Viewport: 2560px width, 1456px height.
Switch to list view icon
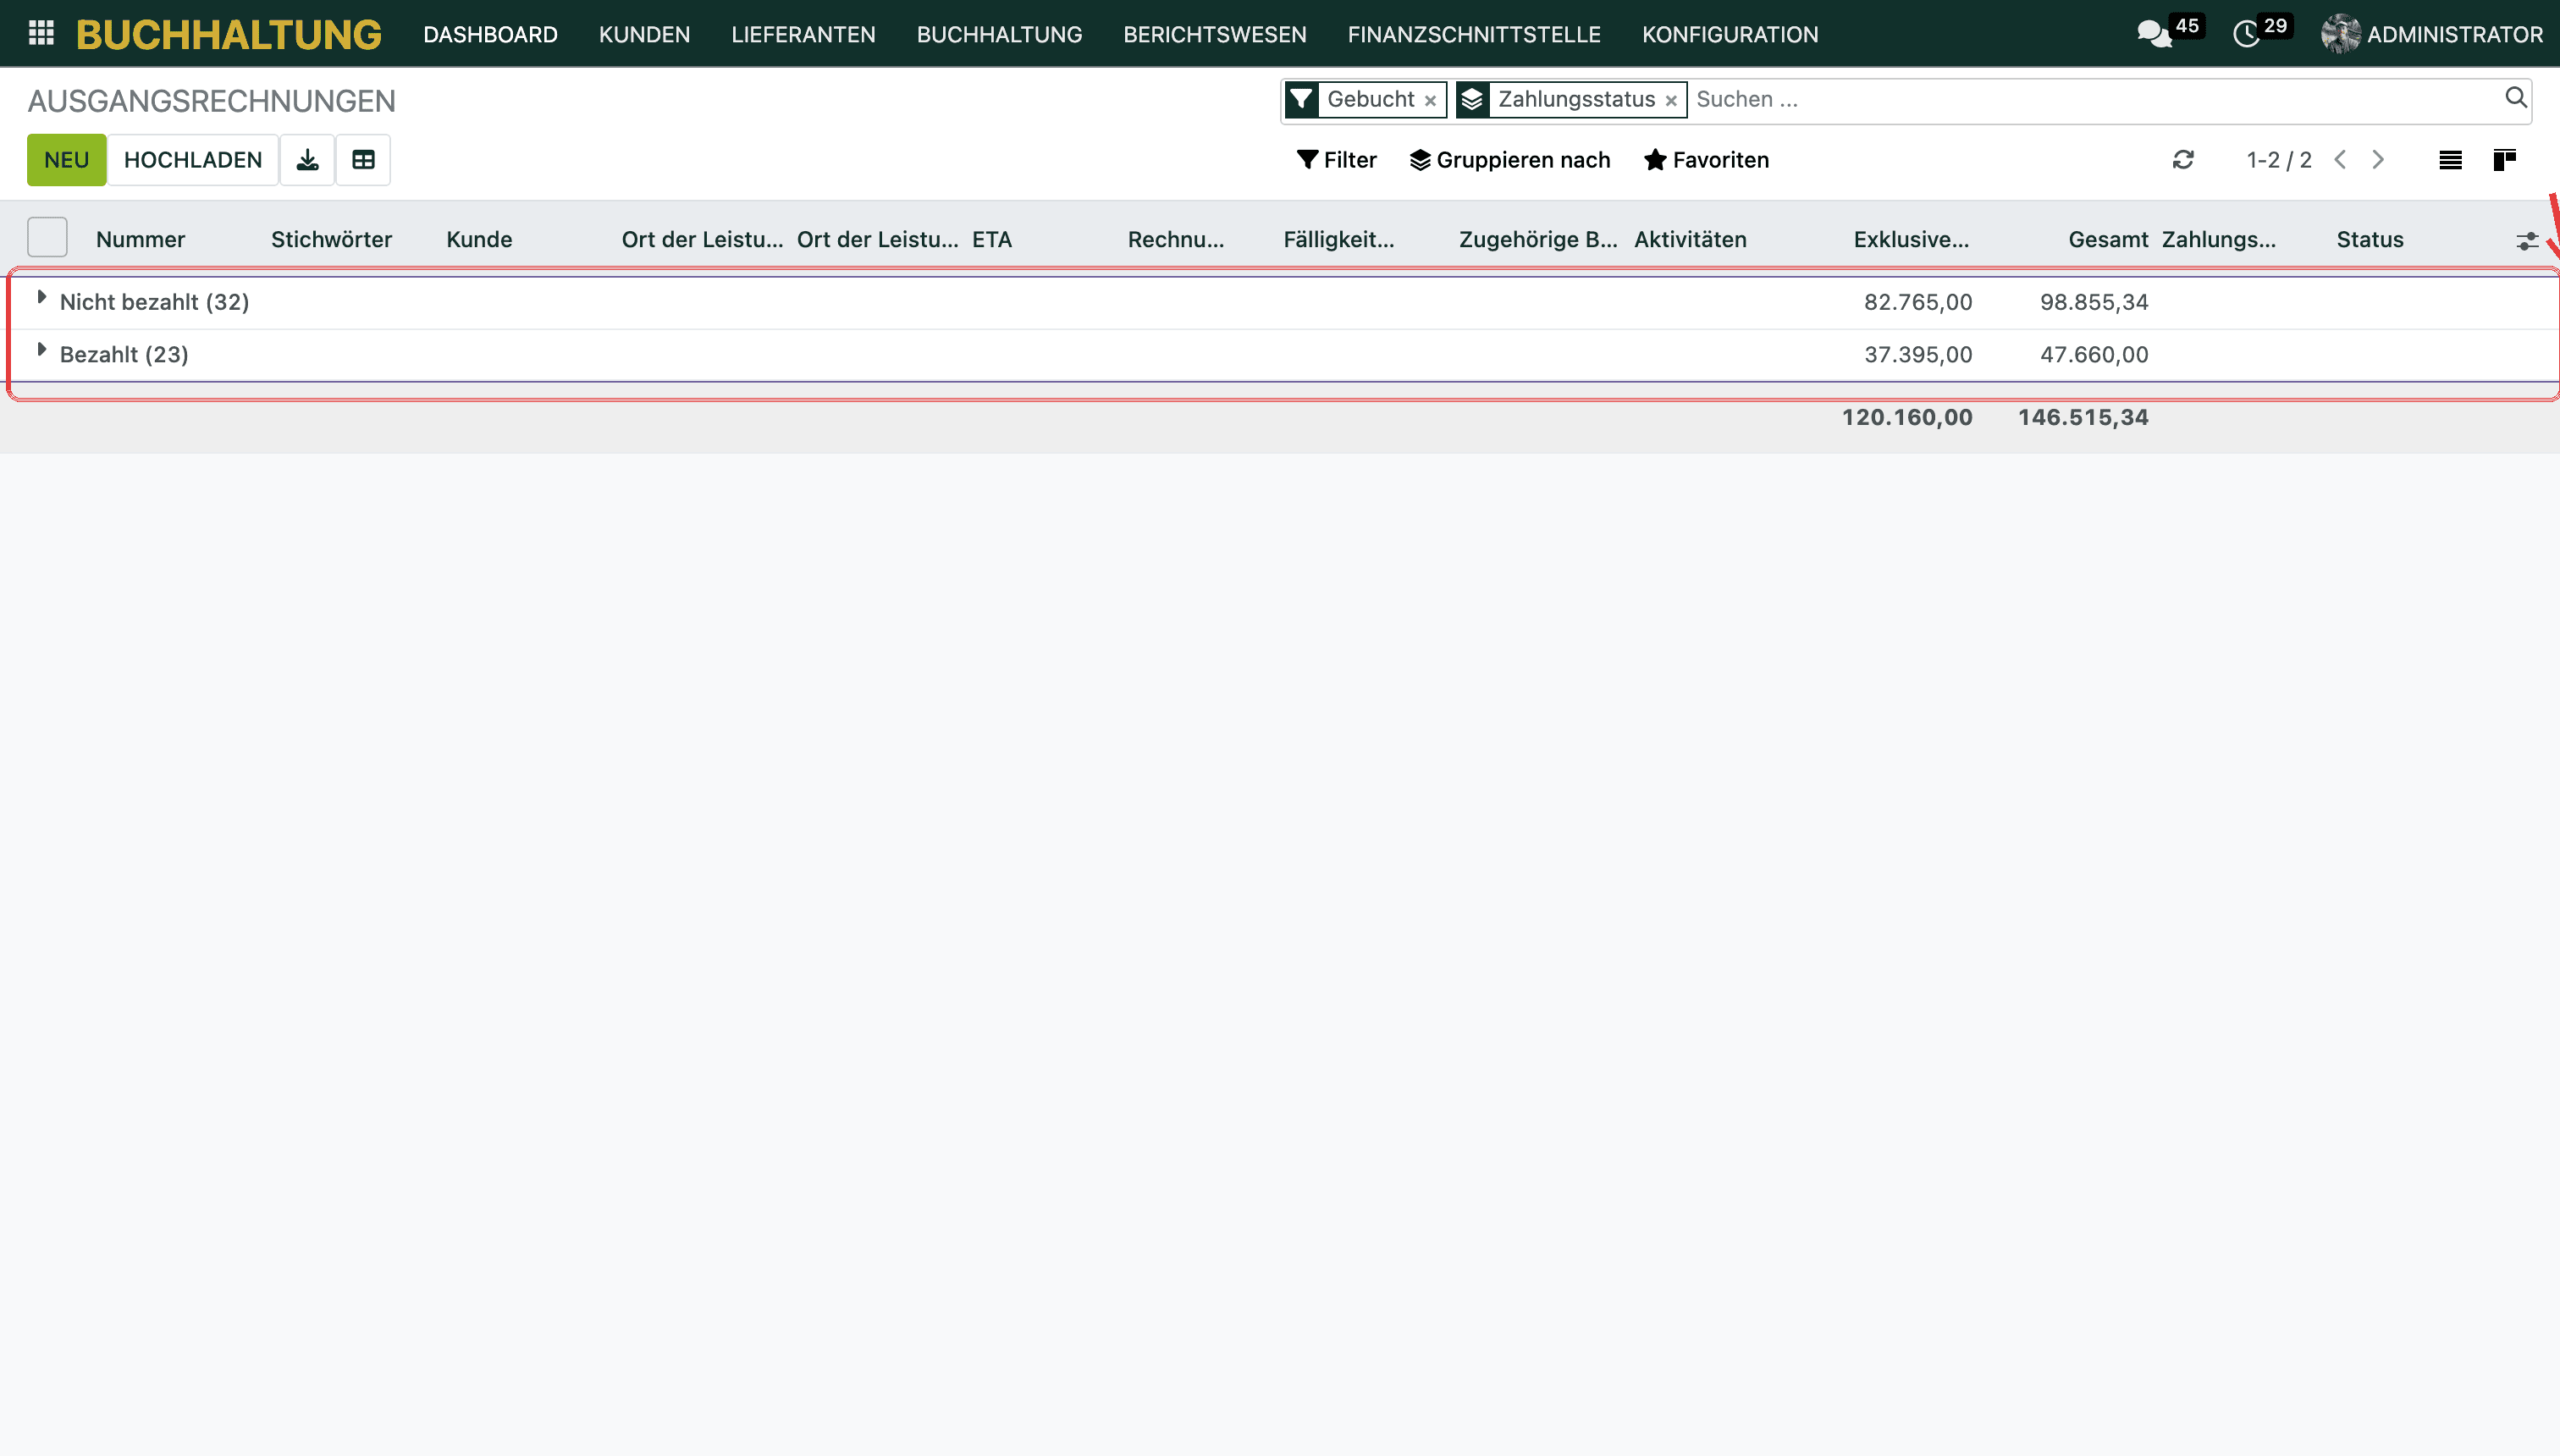pos(2450,160)
